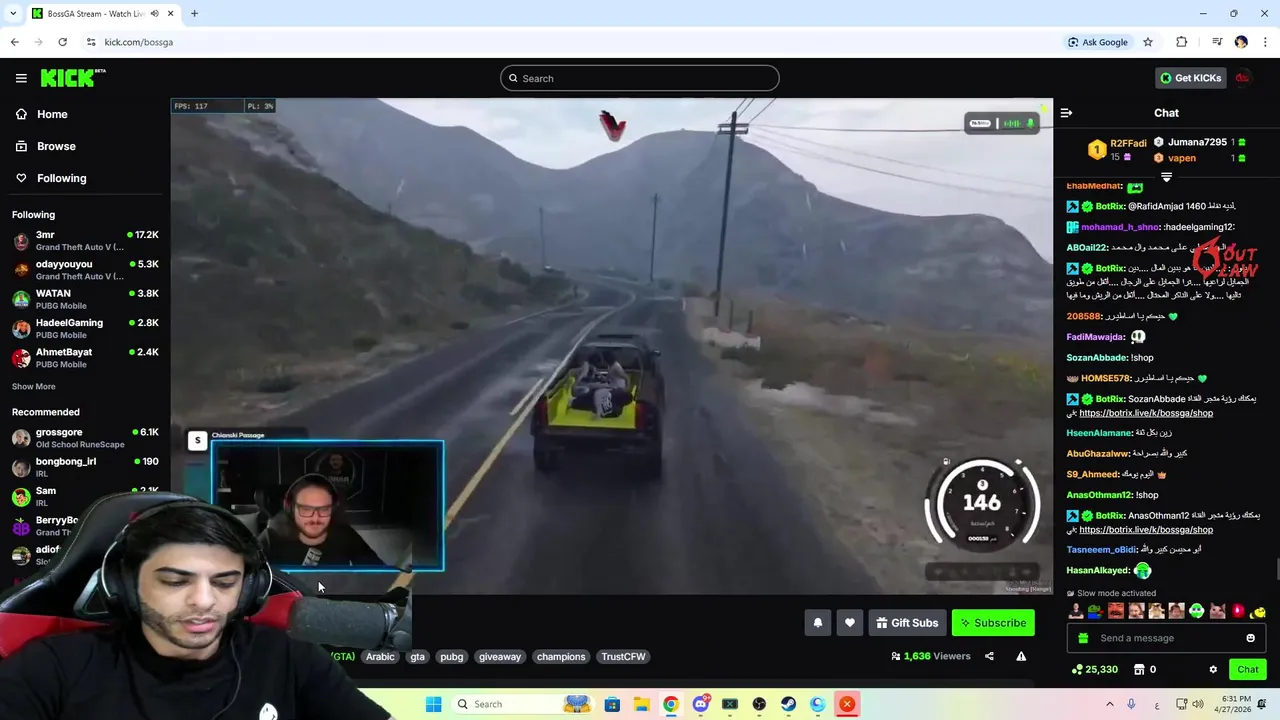Click the share stream icon
This screenshot has height=720, width=1280.
[x=989, y=656]
